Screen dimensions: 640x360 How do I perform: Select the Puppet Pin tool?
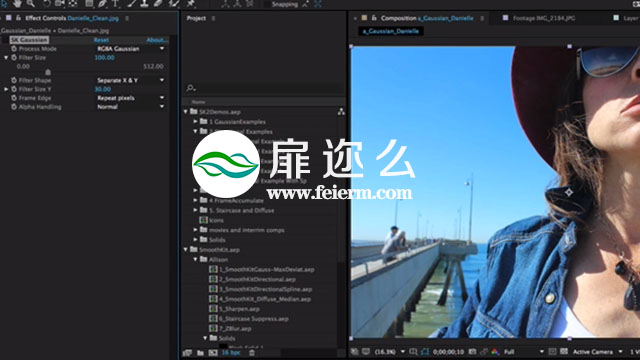click(x=191, y=4)
